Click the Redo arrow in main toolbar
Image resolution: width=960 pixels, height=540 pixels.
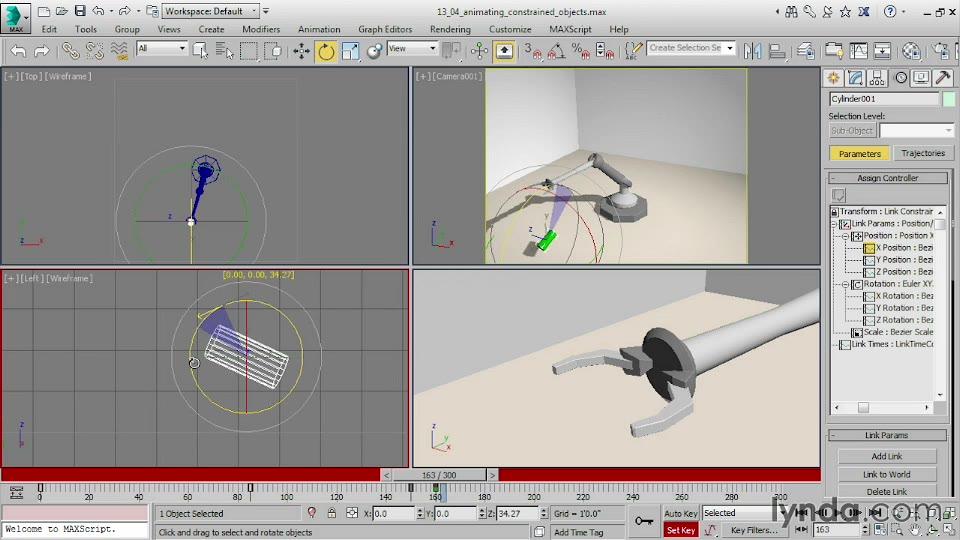(42, 51)
